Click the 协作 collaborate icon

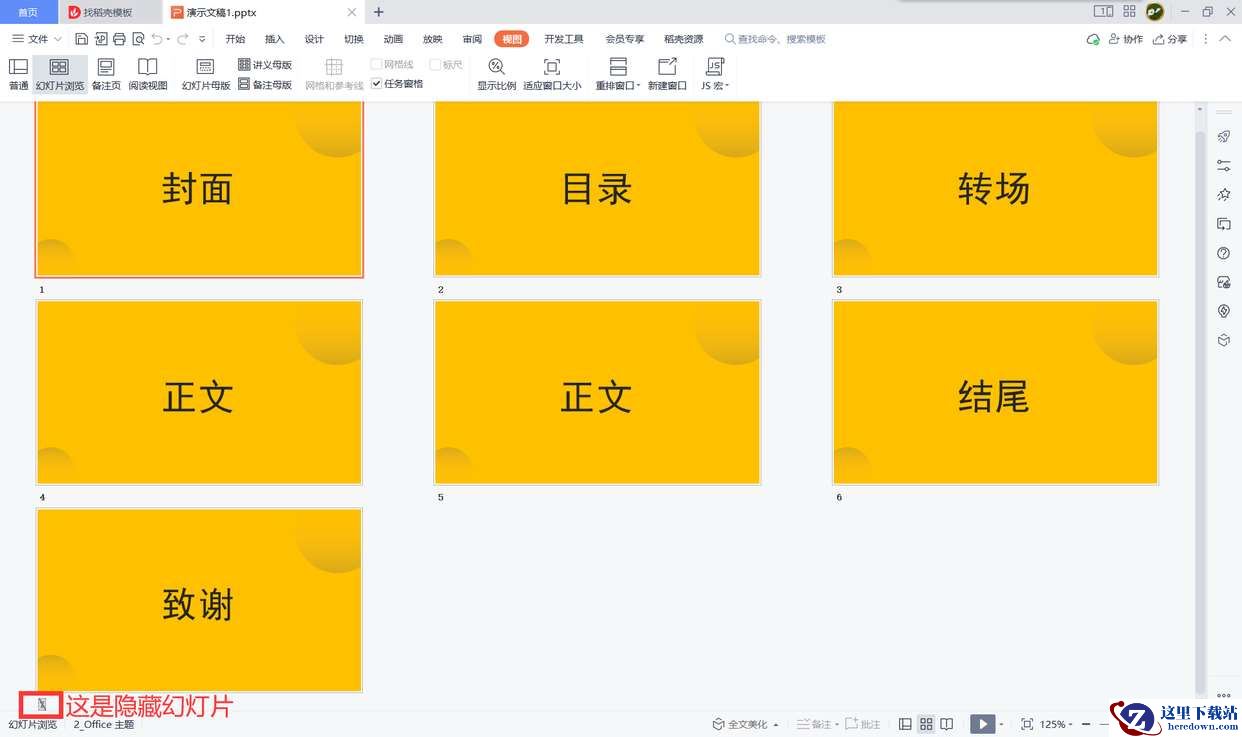tap(1125, 39)
